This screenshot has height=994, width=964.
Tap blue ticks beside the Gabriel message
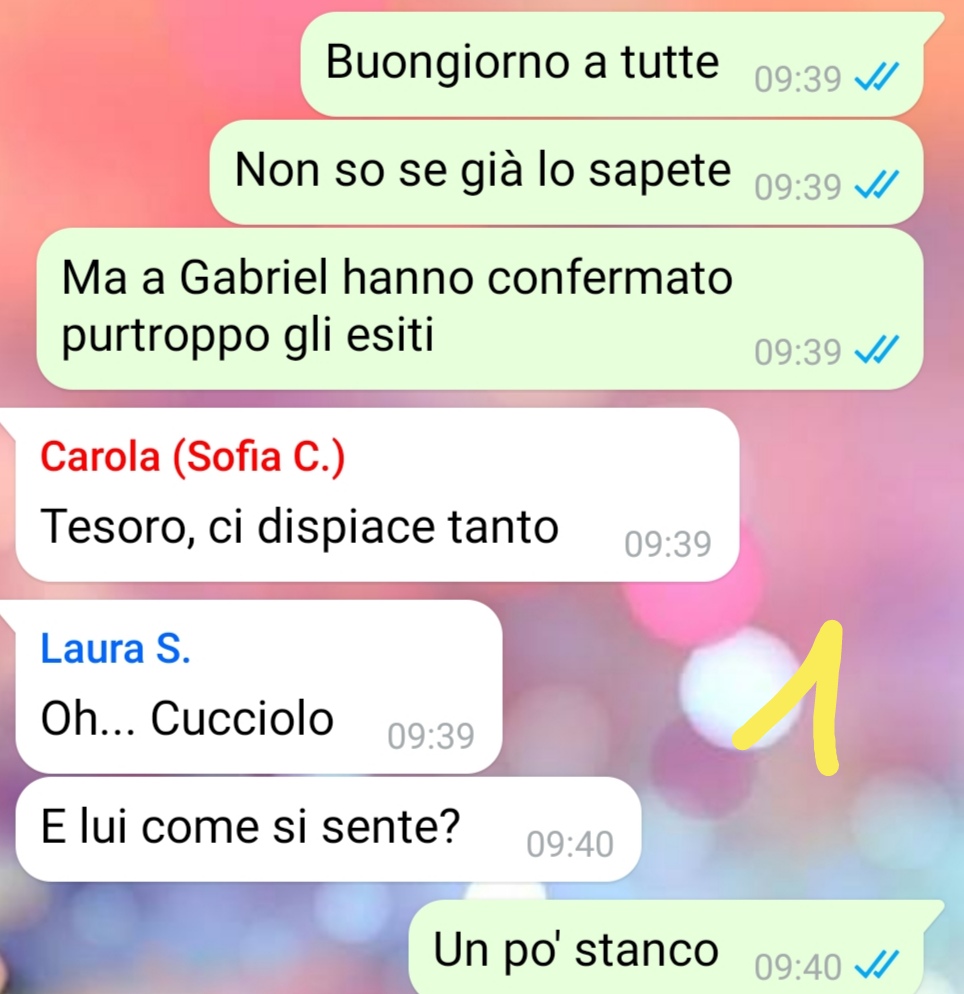[877, 351]
